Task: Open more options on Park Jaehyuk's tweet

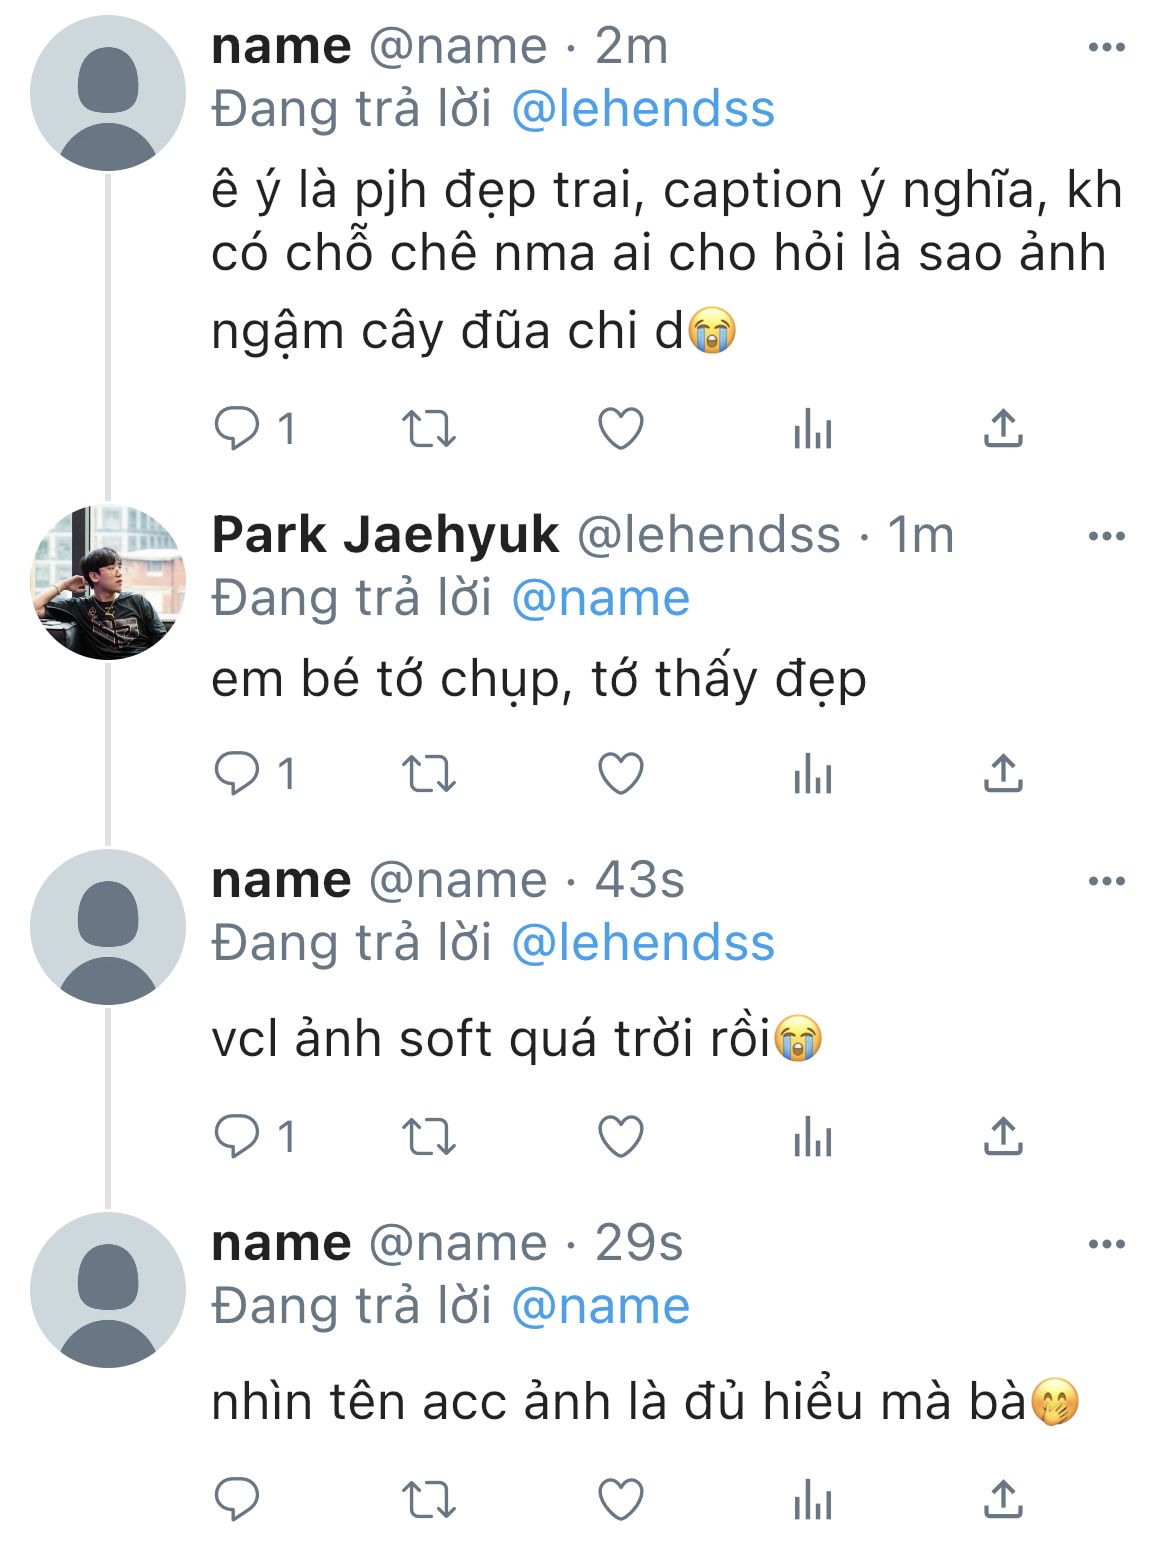Action: click(1106, 537)
